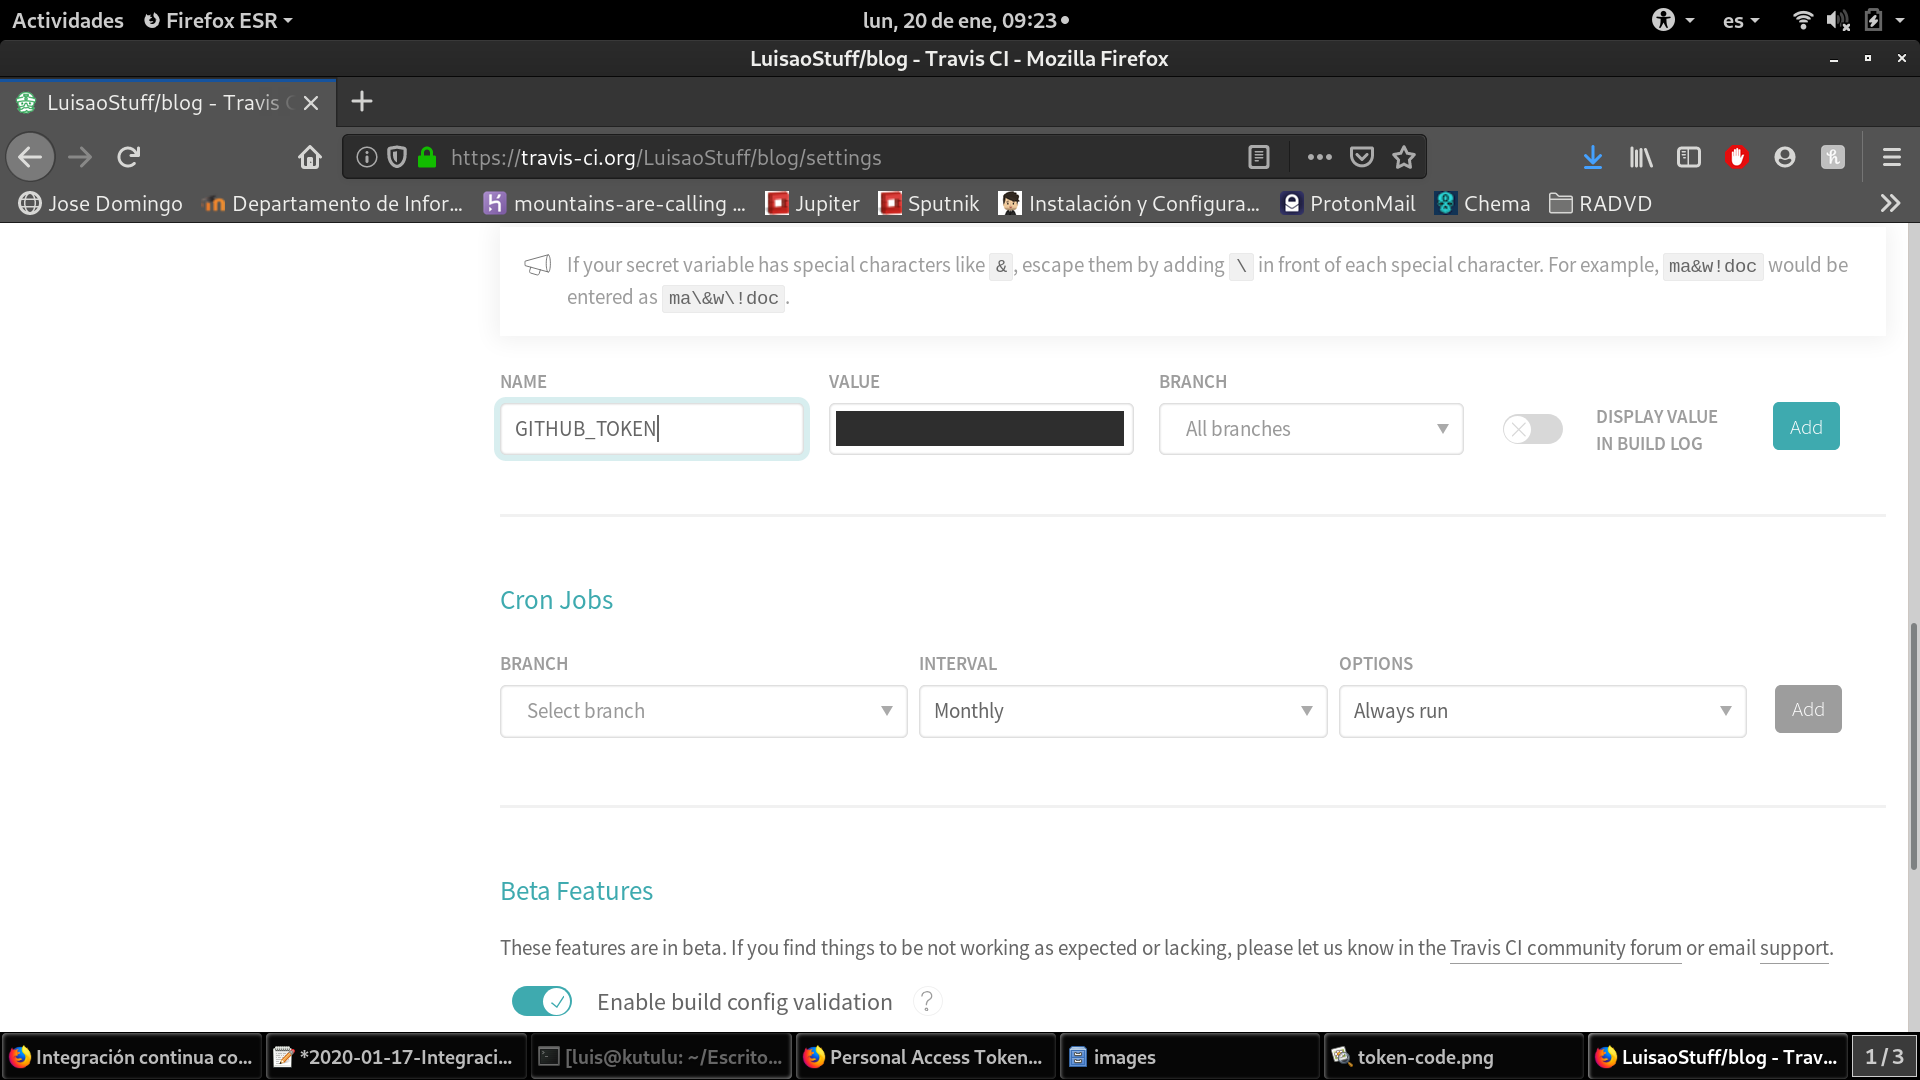The width and height of the screenshot is (1920, 1080).
Task: Save page to Pocket
Action: coord(1361,157)
